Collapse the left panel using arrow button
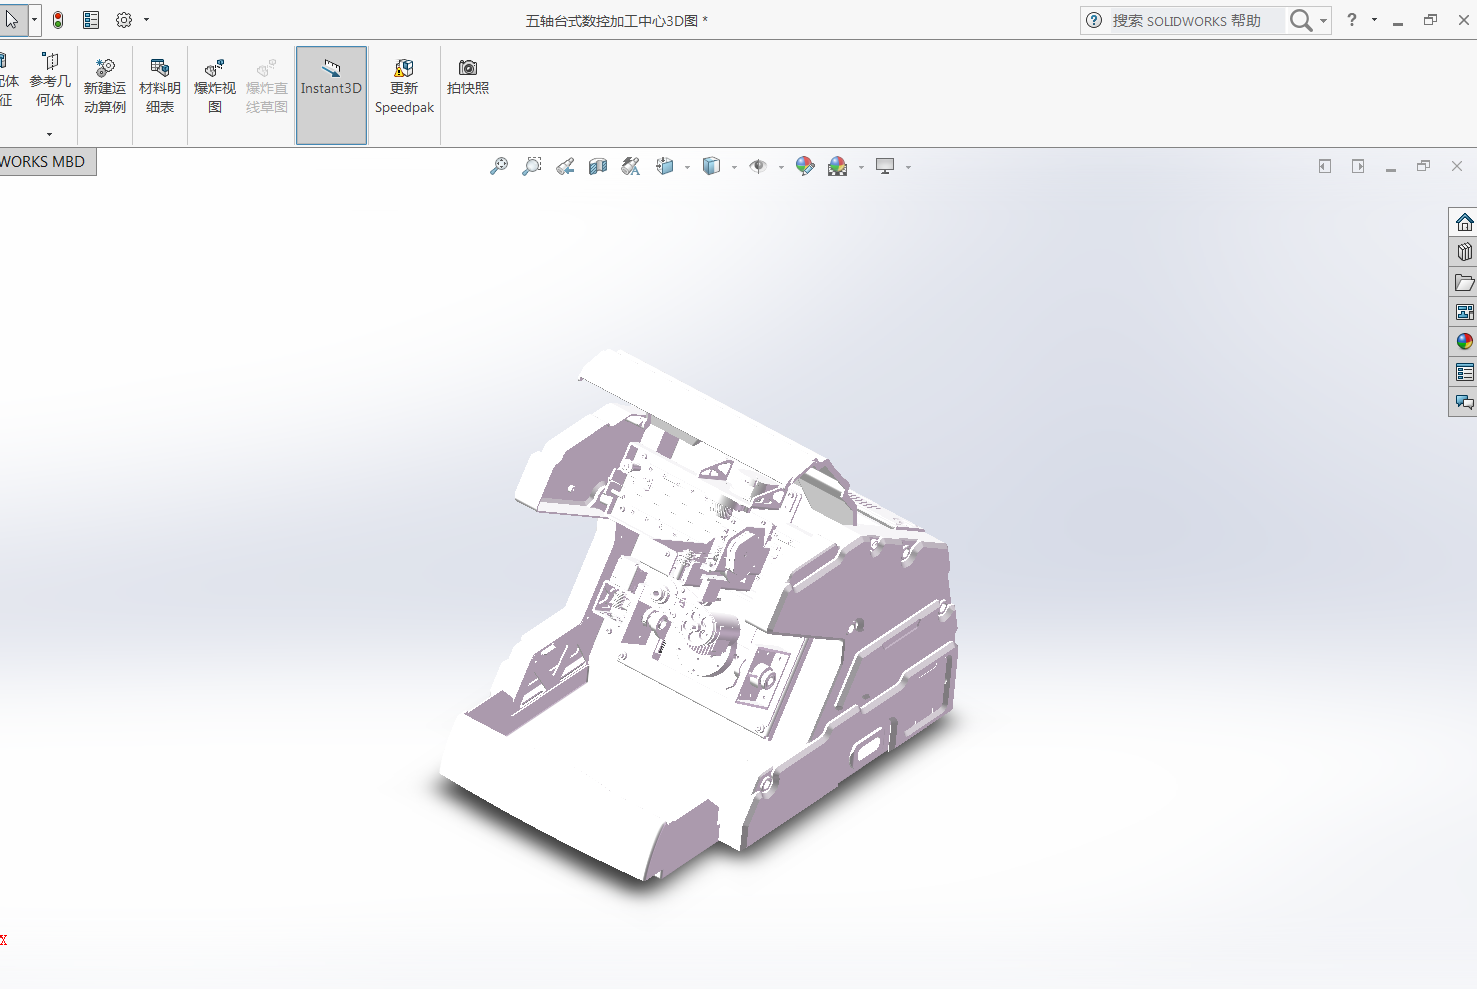 pos(1325,166)
